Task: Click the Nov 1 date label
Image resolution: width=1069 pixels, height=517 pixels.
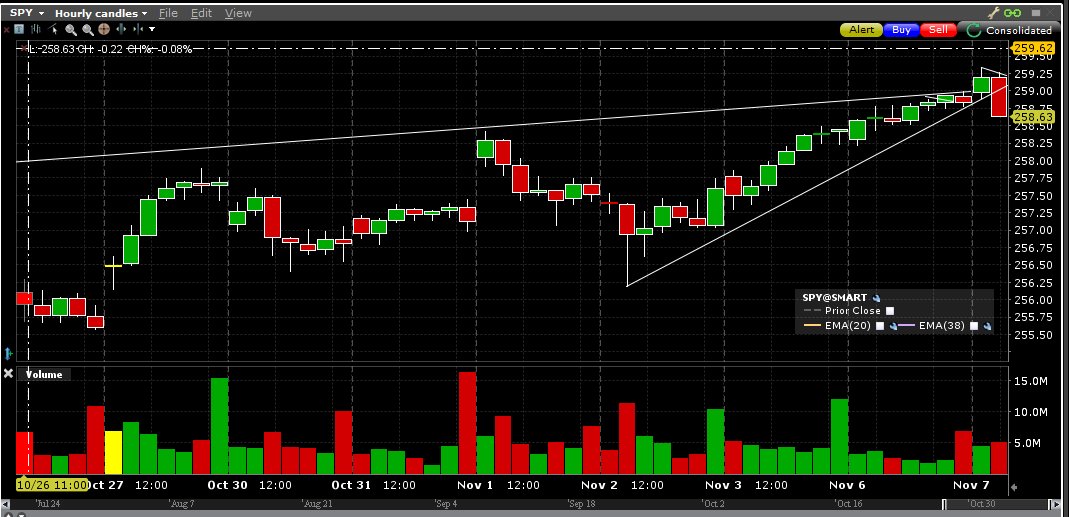Action: click(x=475, y=485)
